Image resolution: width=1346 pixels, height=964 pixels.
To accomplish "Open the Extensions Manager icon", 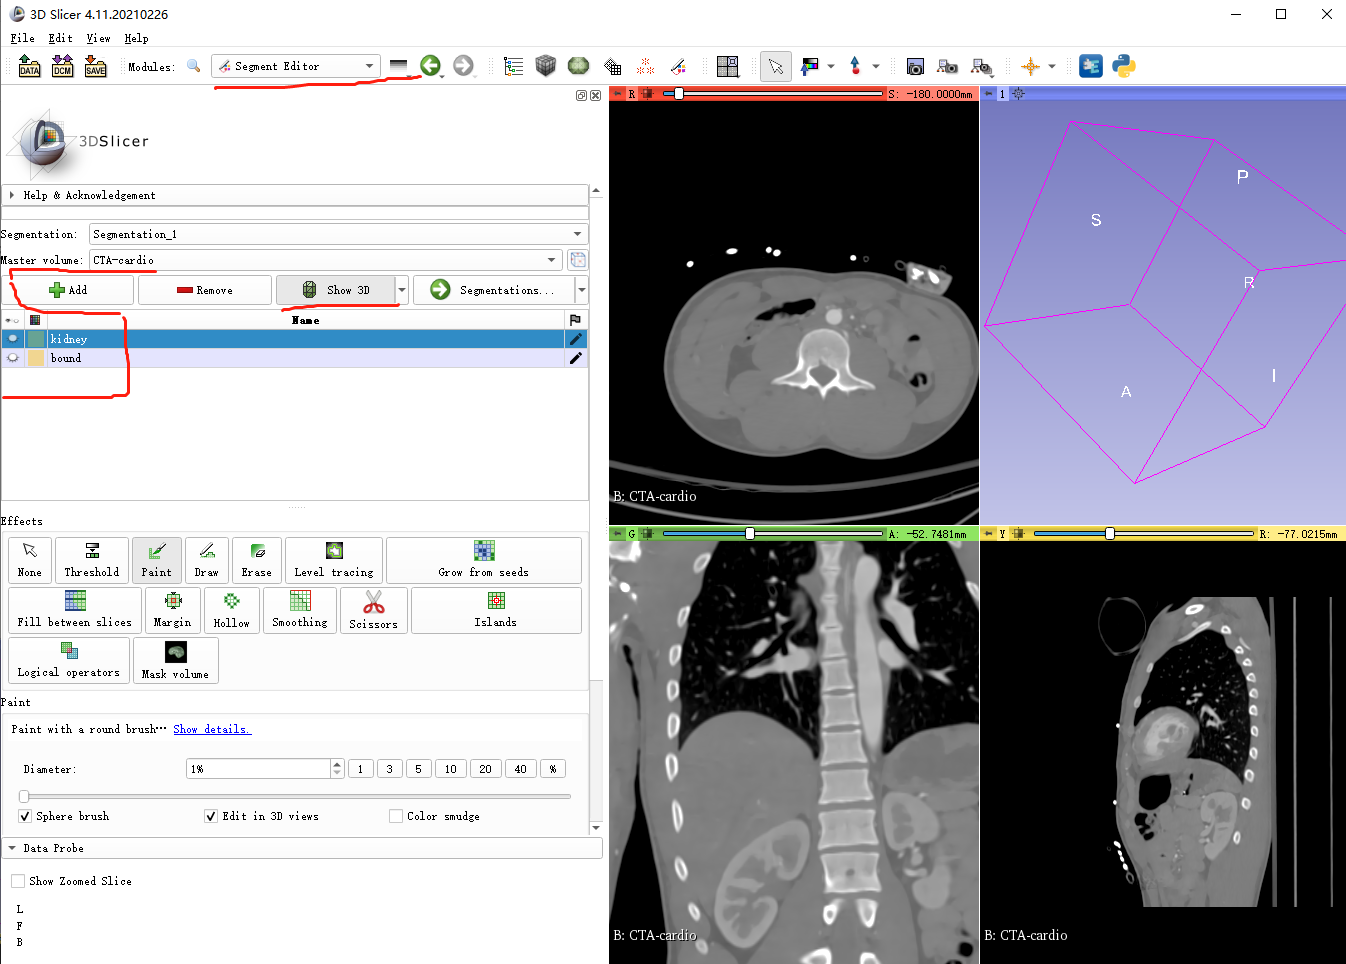I will coord(1091,66).
